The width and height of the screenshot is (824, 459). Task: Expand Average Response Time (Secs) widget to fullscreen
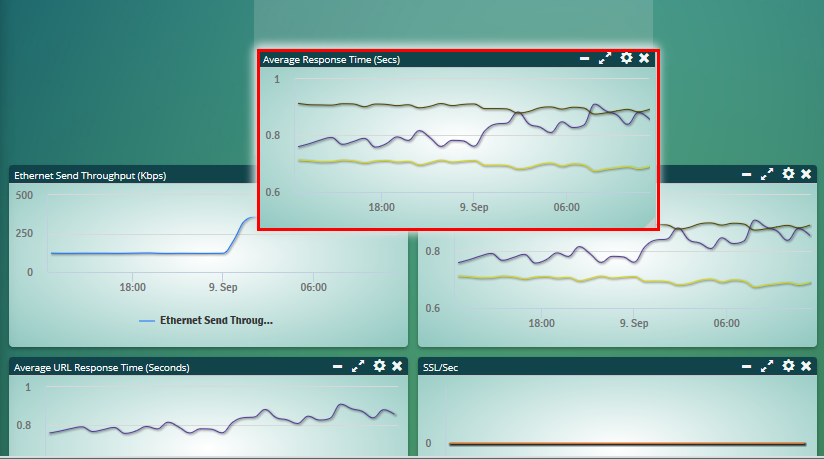pos(605,58)
